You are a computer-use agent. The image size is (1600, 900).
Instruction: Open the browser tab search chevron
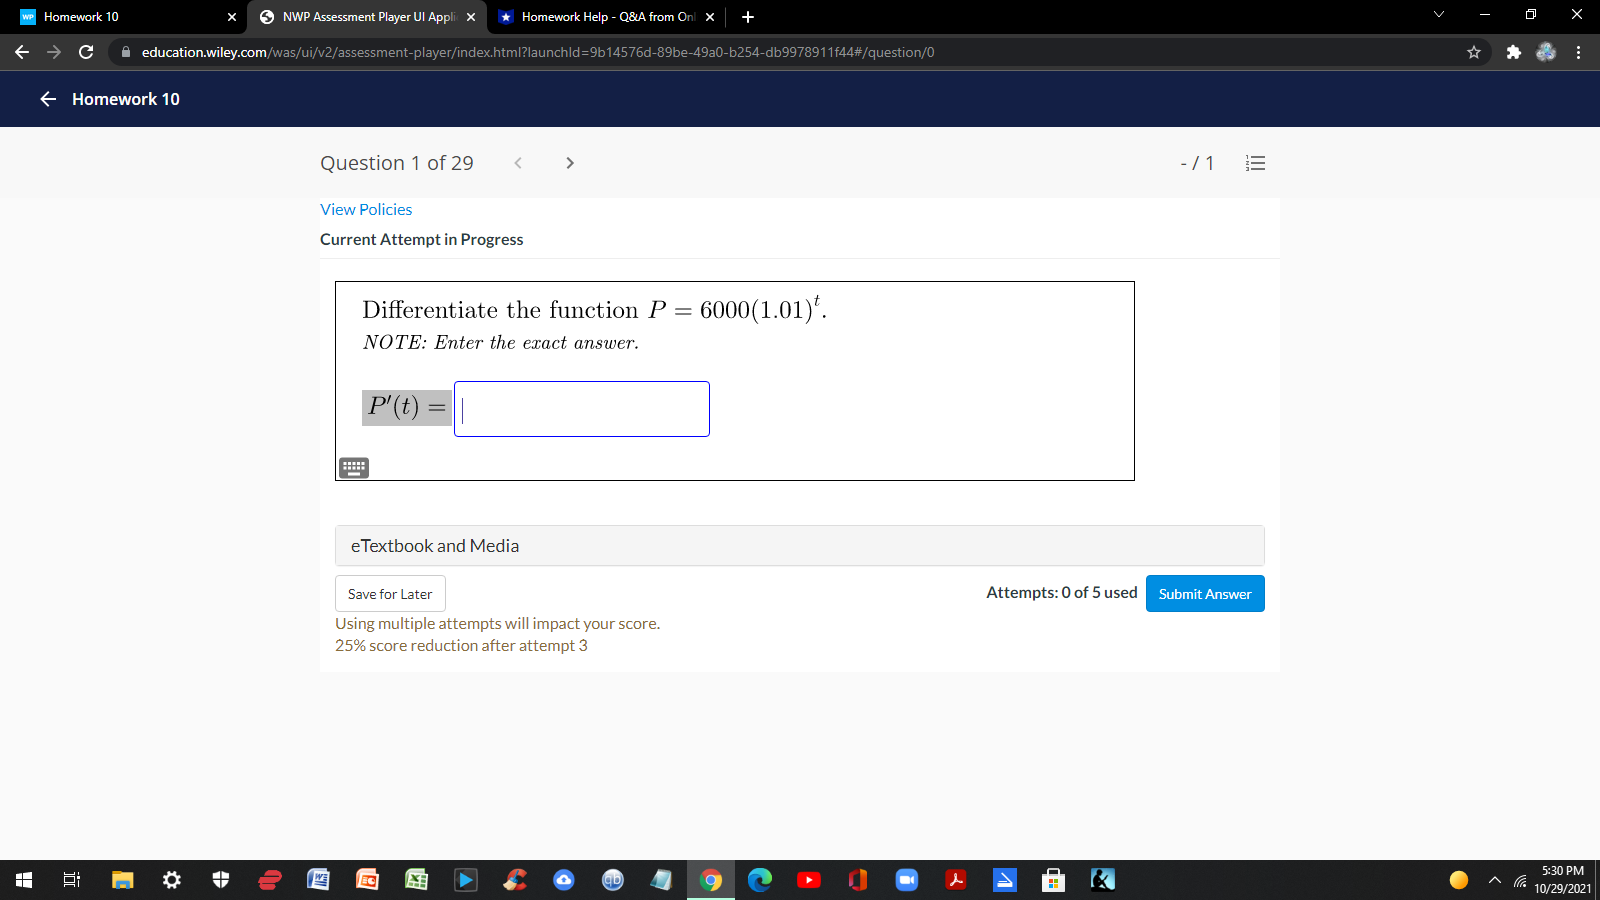coord(1438,15)
